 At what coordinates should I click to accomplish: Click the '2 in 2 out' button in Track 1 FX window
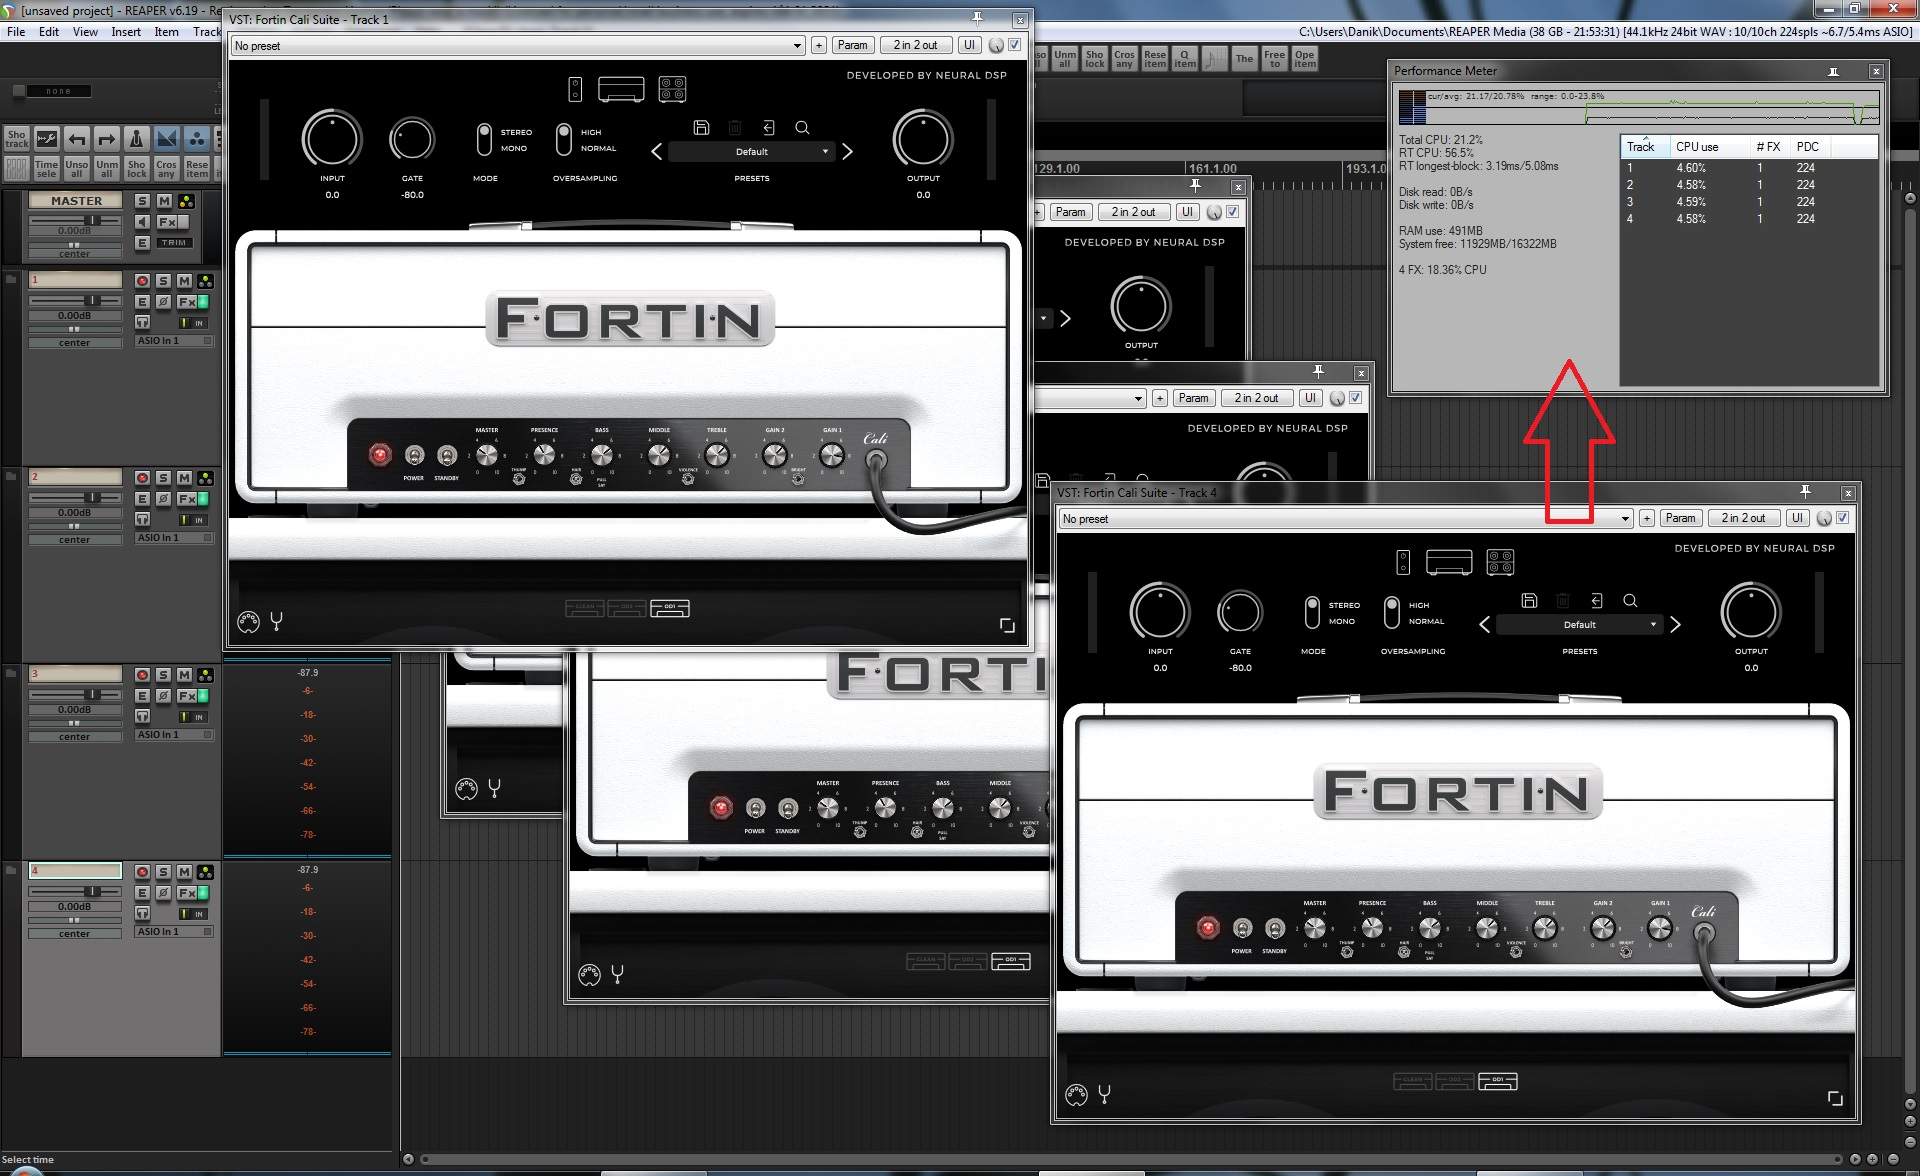tap(915, 45)
